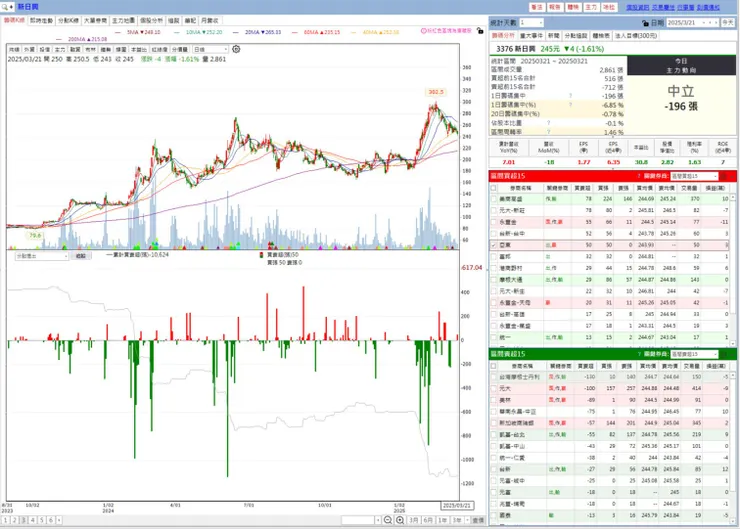
Task: Set chart range to 6月
Action: pyautogui.click(x=428, y=520)
